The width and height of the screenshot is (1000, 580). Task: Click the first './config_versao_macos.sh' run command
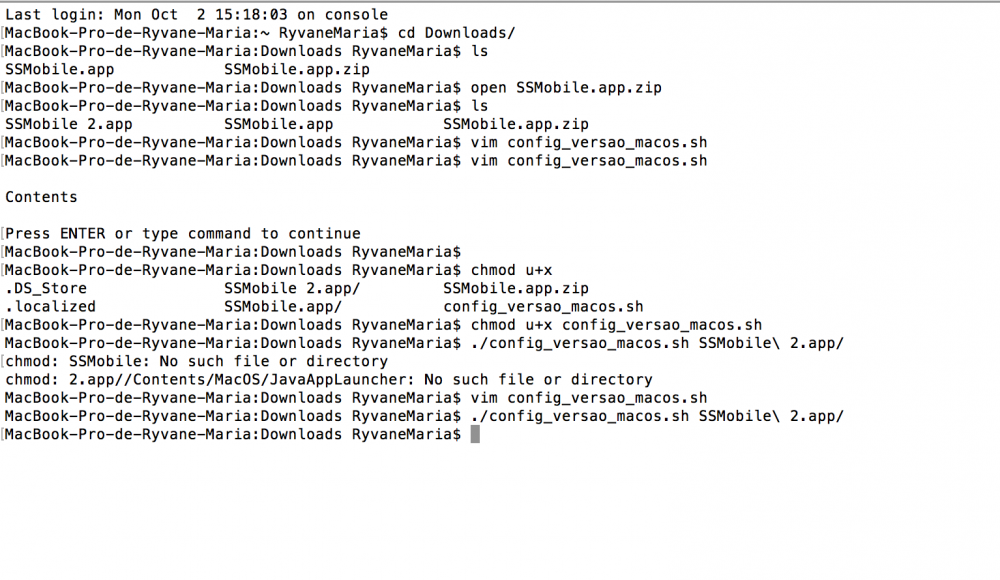(x=658, y=343)
